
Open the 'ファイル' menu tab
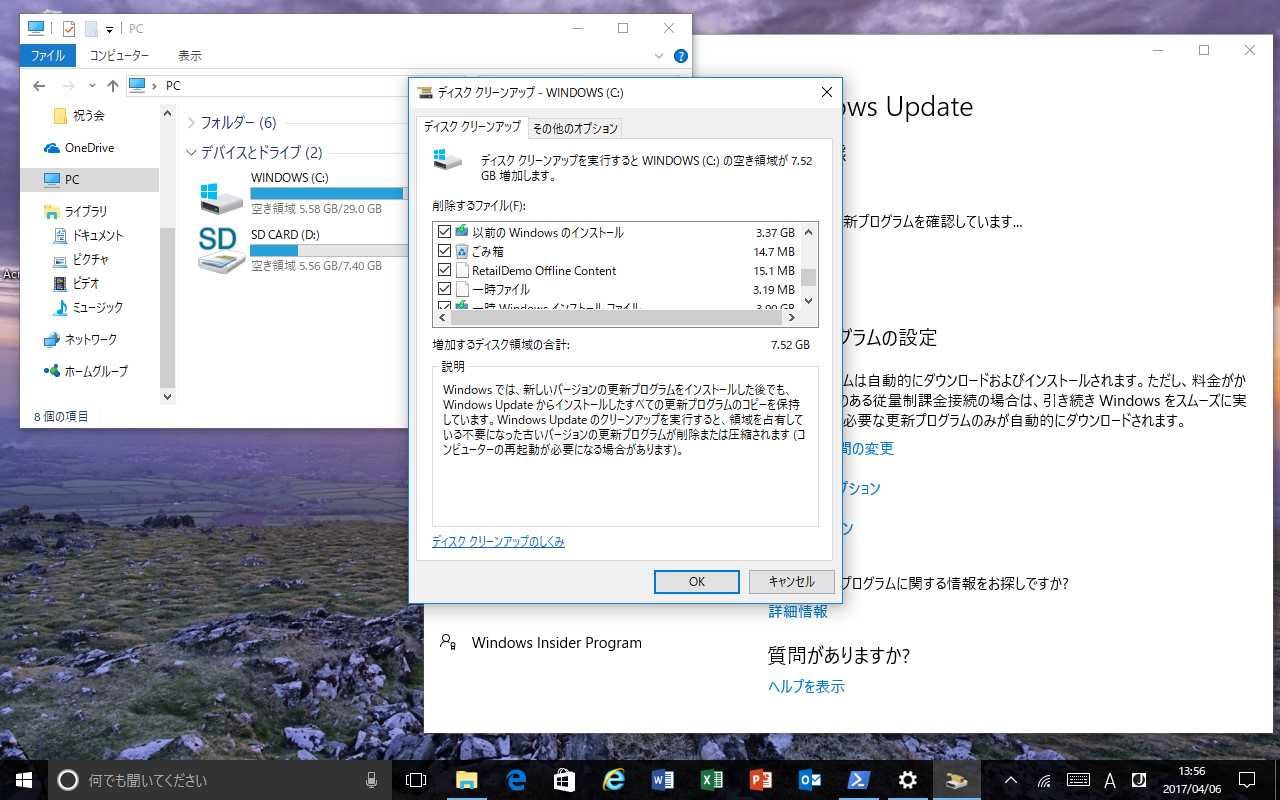point(48,56)
